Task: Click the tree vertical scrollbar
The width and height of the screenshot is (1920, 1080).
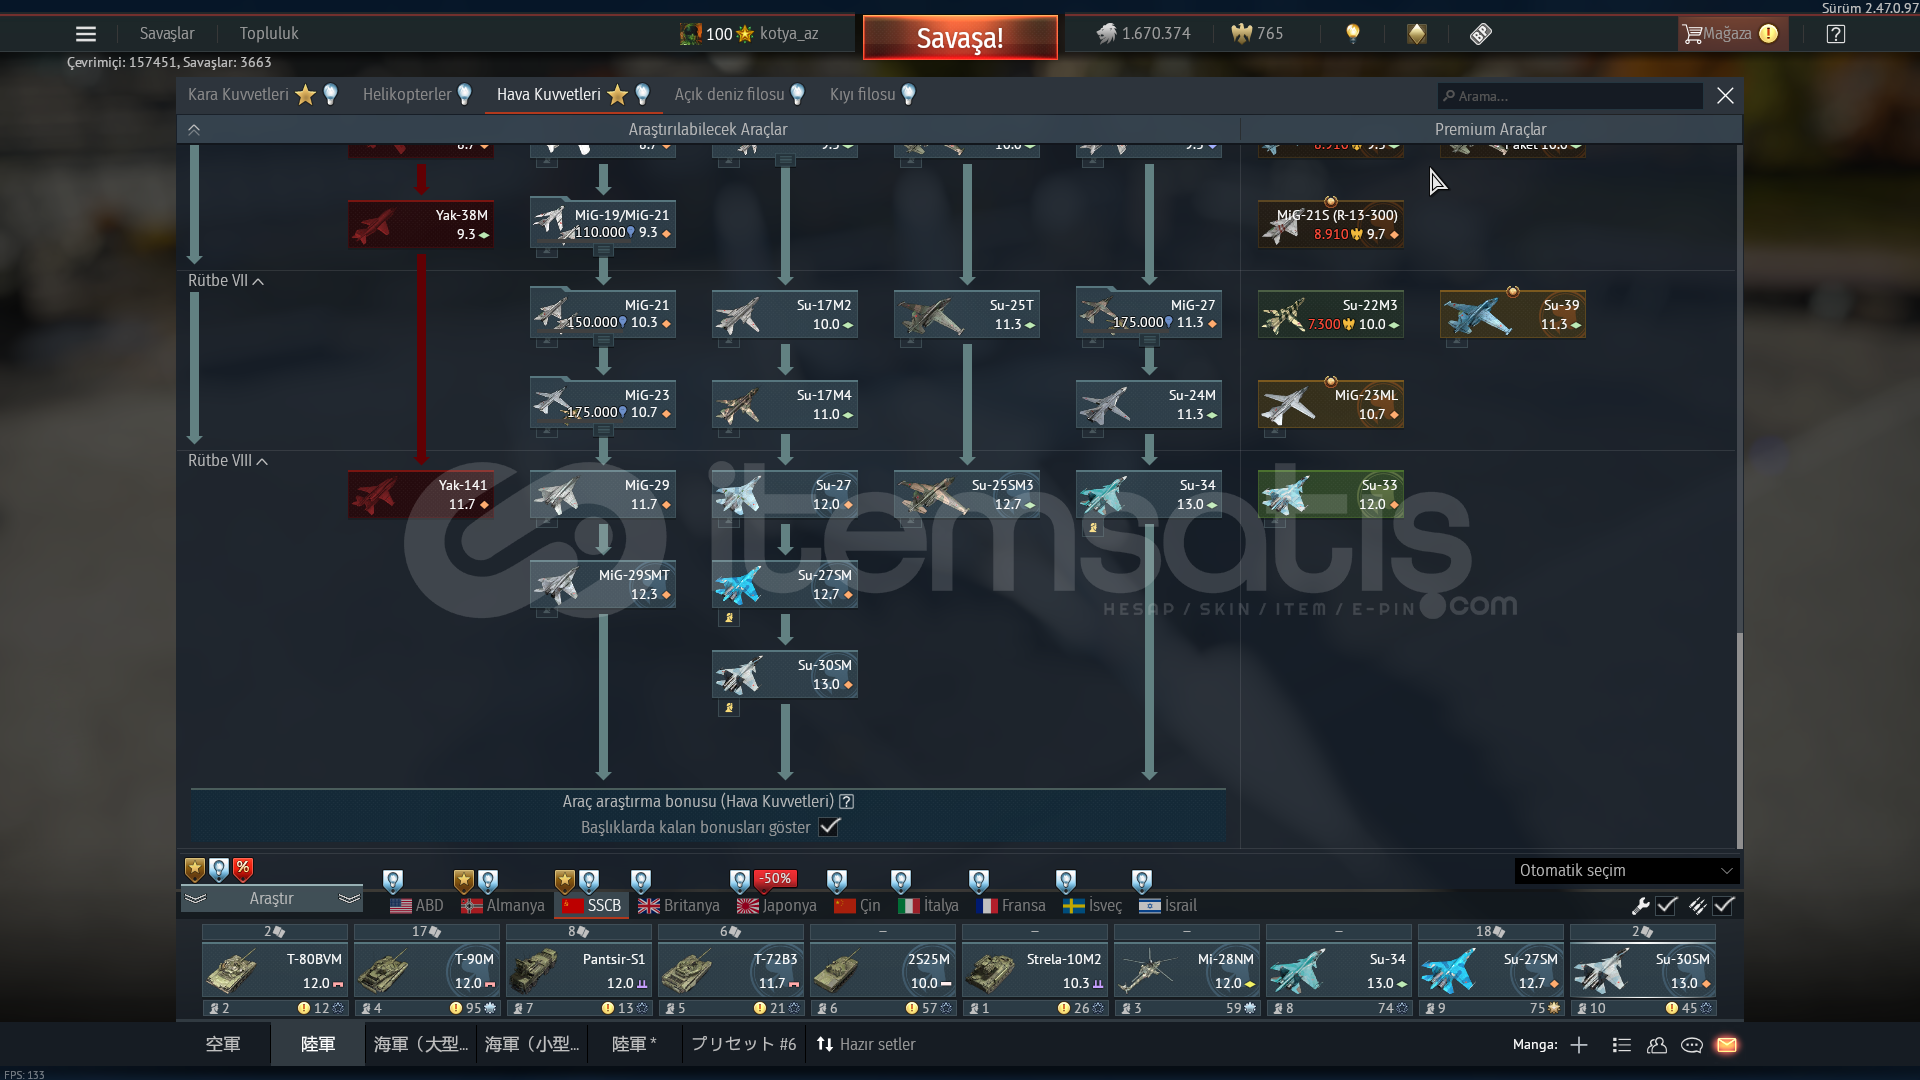Action: point(1739,740)
